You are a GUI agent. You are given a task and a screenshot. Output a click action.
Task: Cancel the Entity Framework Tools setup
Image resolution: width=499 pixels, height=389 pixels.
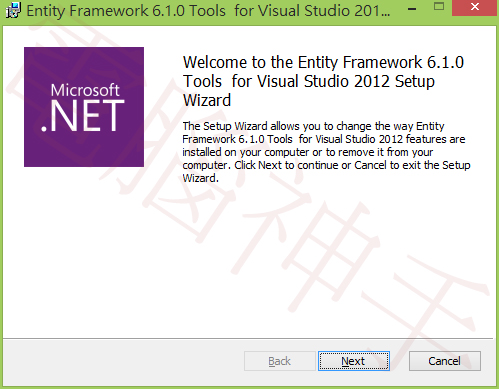coord(445,361)
